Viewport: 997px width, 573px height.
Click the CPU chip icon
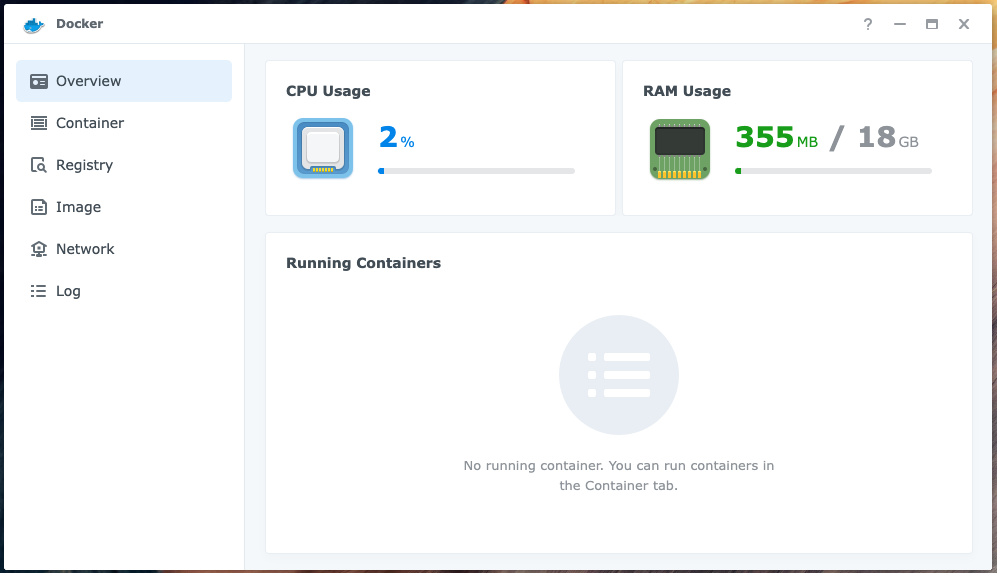323,149
